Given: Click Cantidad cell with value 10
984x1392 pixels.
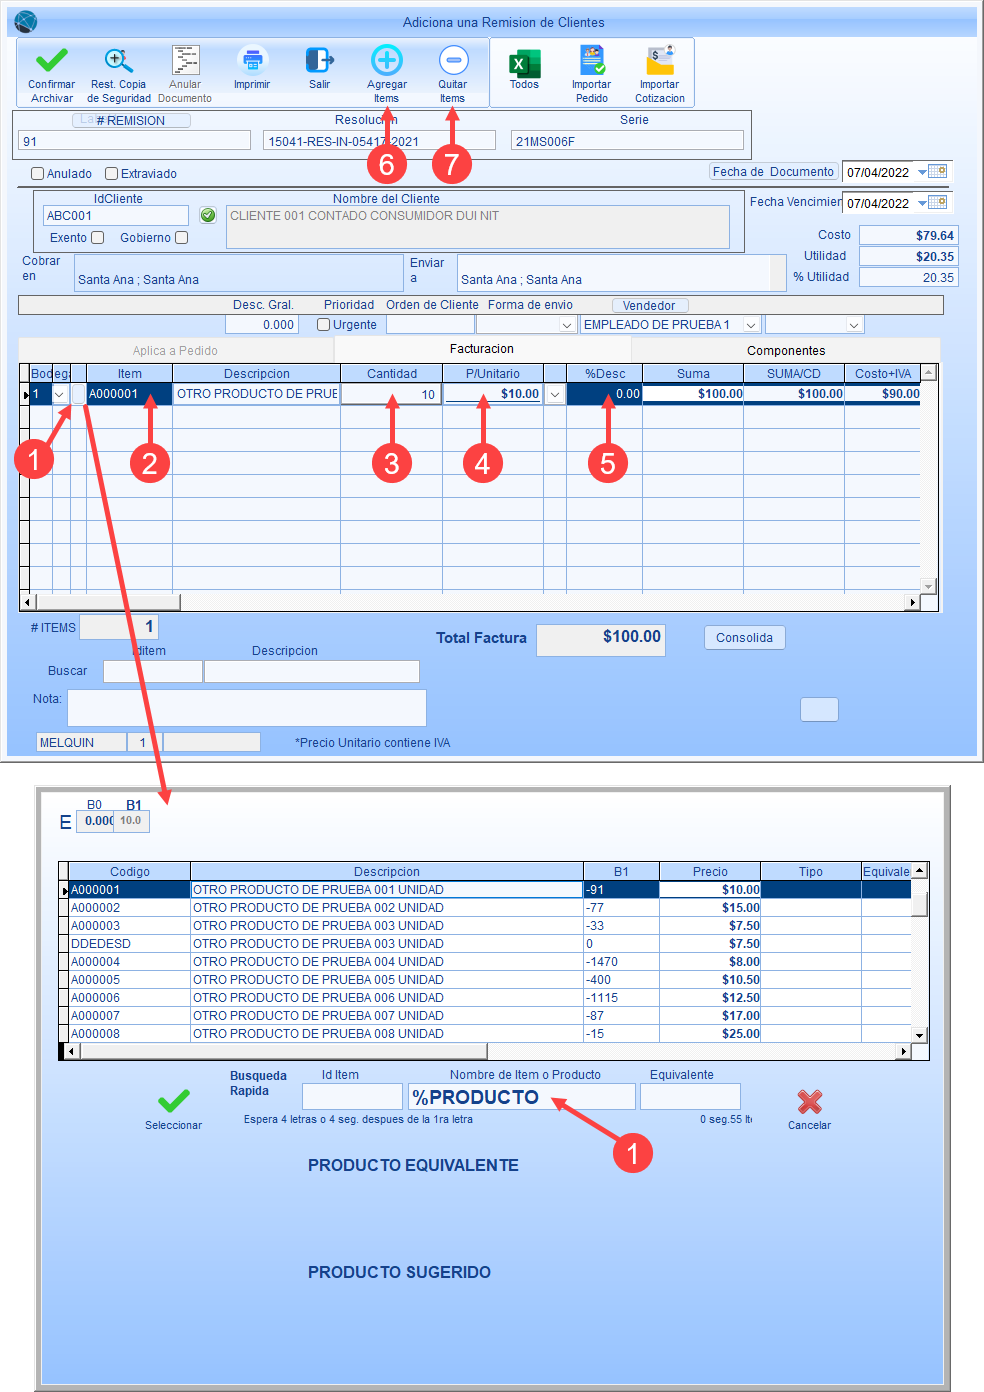Looking at the screenshot, I should point(391,394).
